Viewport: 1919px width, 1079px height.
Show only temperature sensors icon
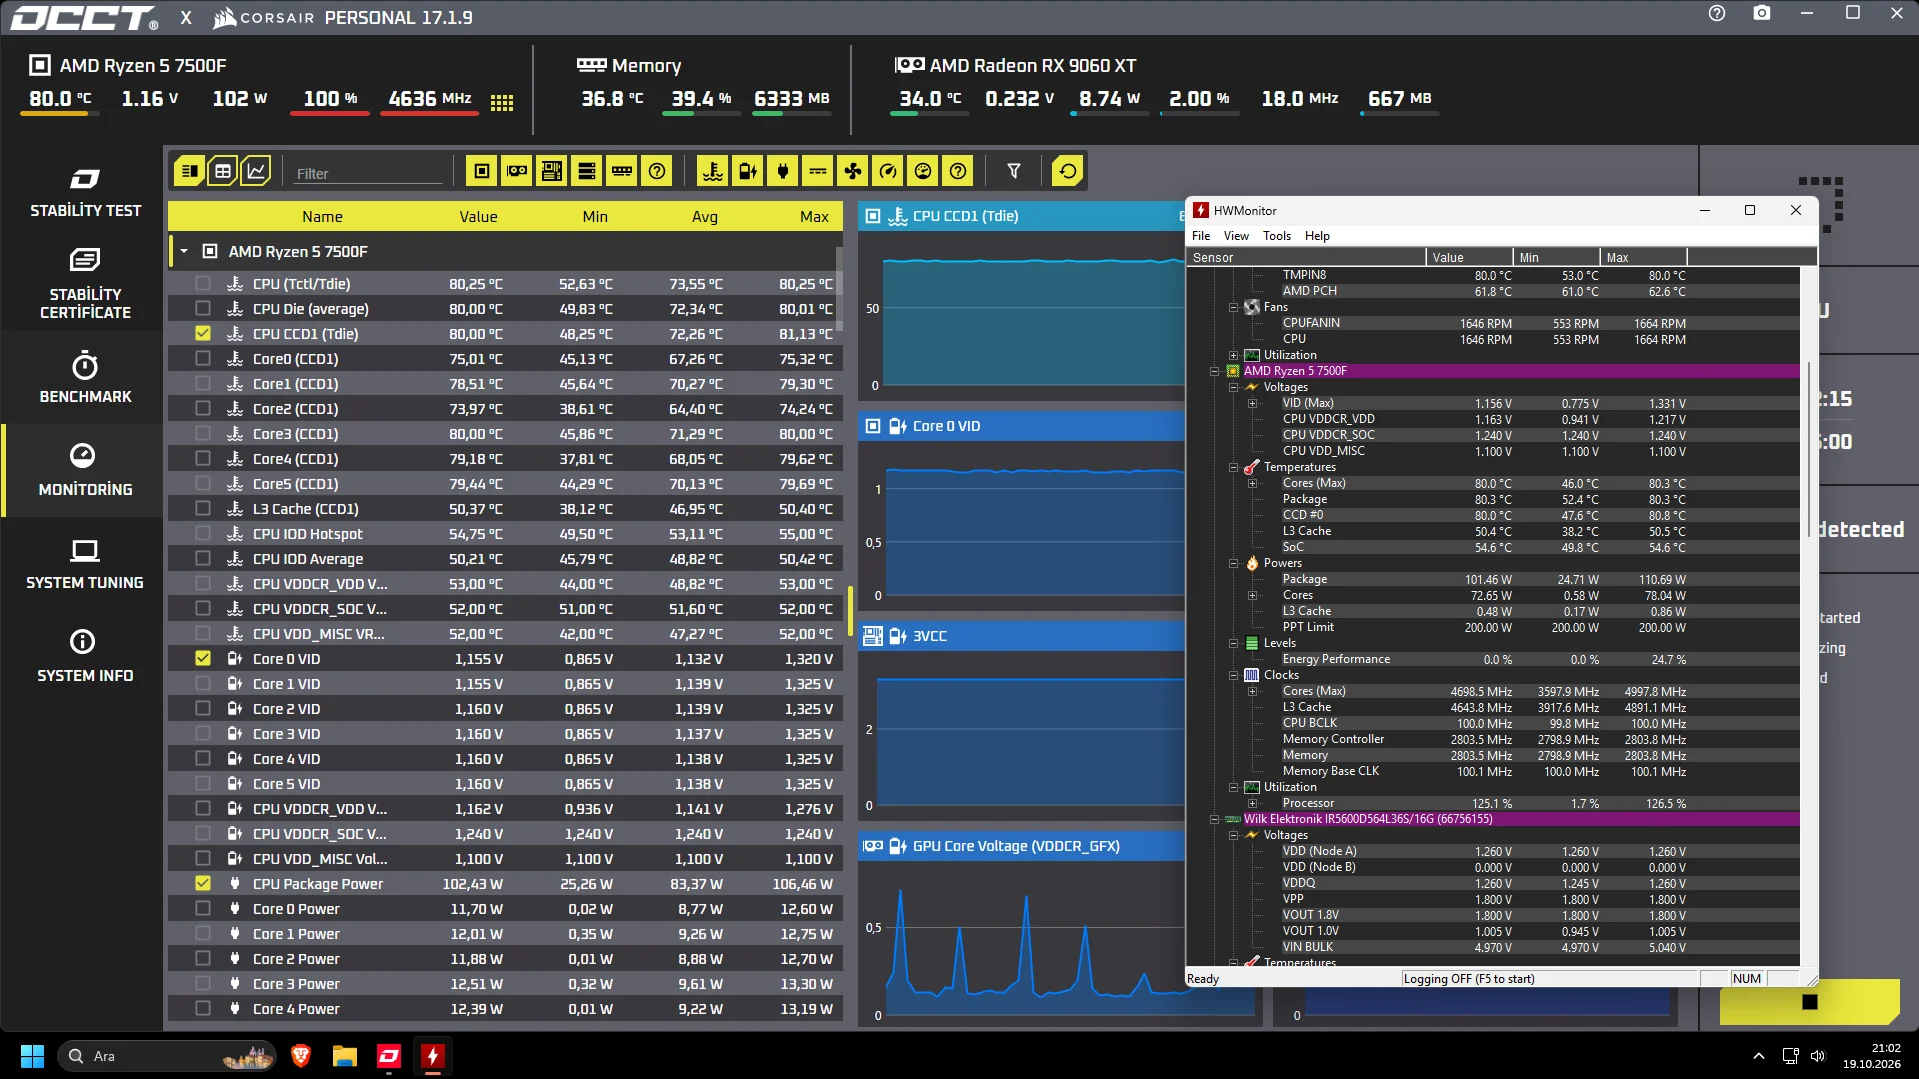(x=713, y=171)
